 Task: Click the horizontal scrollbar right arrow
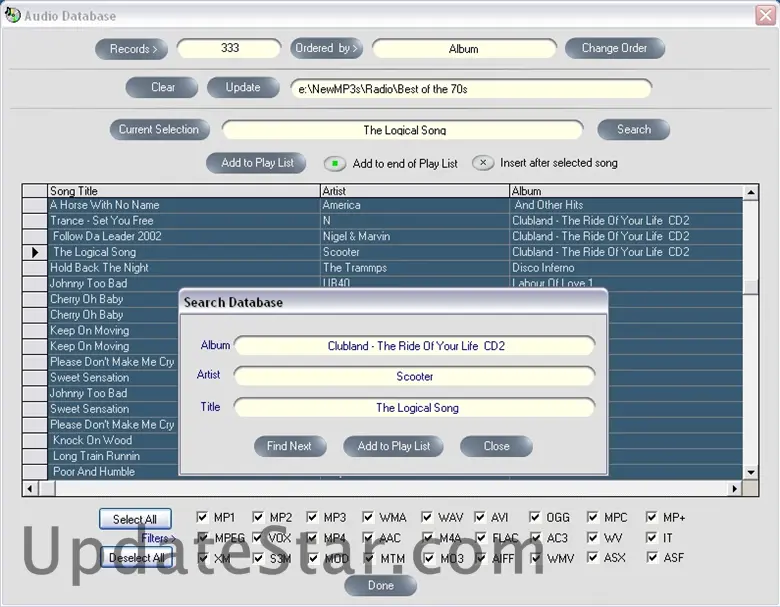click(735, 489)
